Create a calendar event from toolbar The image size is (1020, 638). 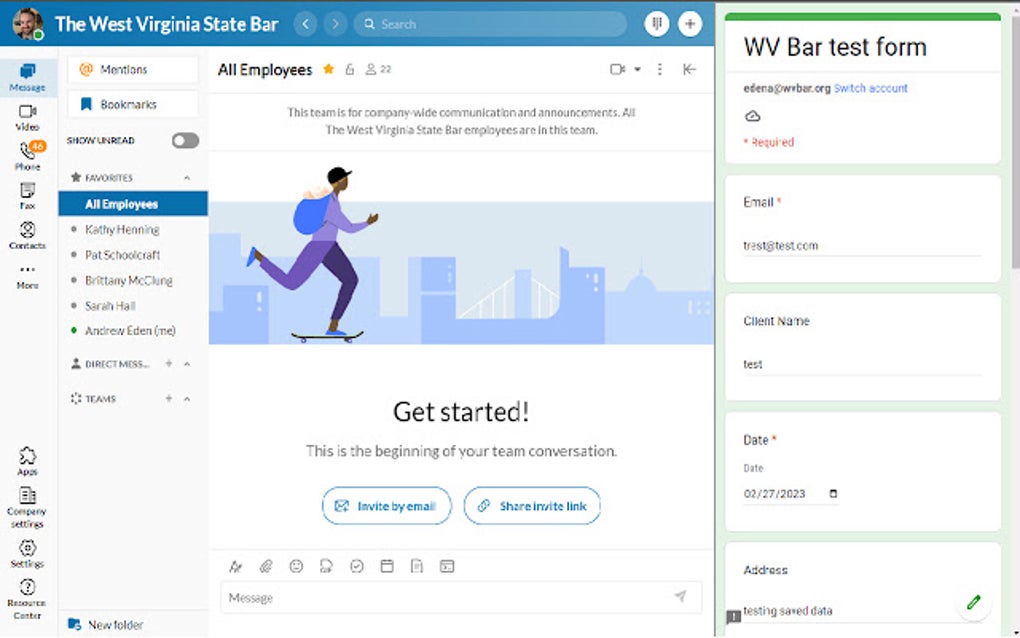pos(387,566)
